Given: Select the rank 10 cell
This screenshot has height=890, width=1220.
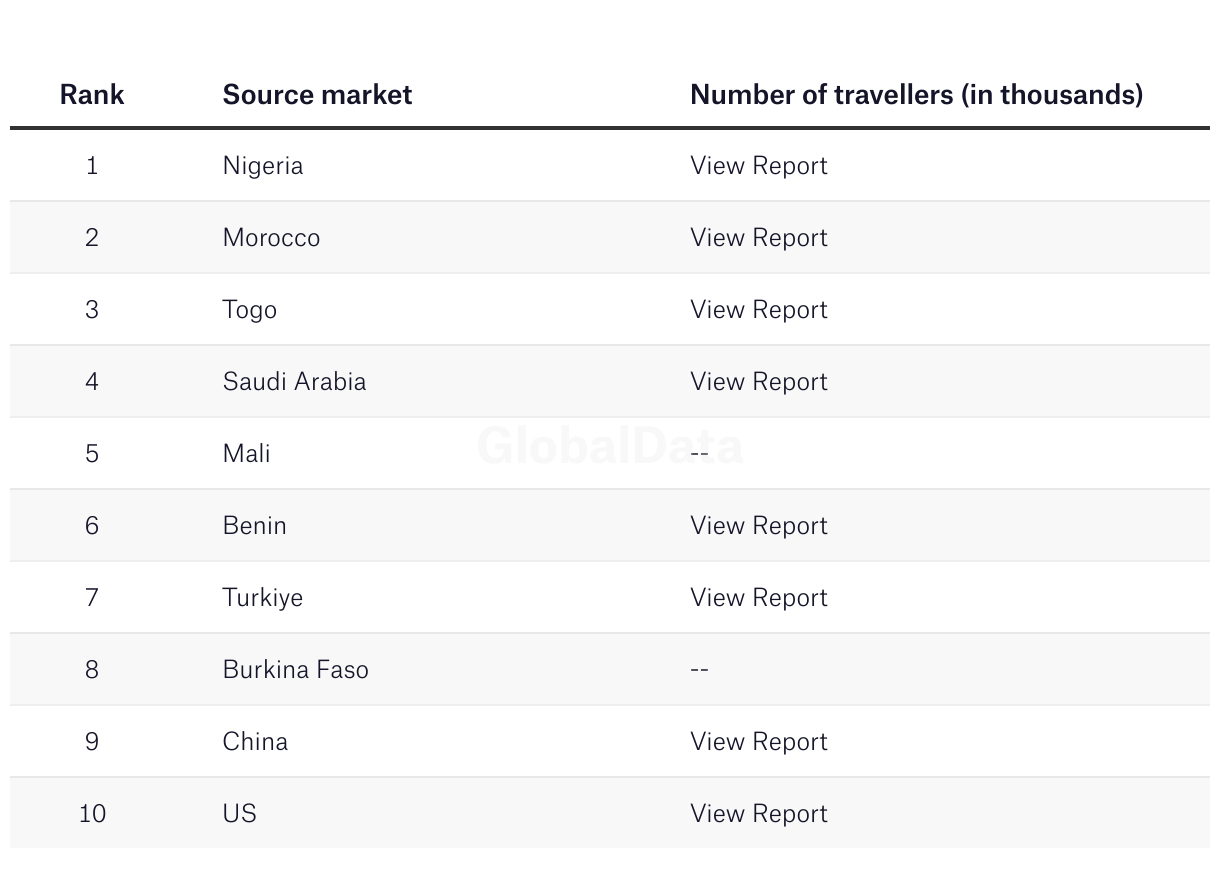Looking at the screenshot, I should (x=92, y=814).
